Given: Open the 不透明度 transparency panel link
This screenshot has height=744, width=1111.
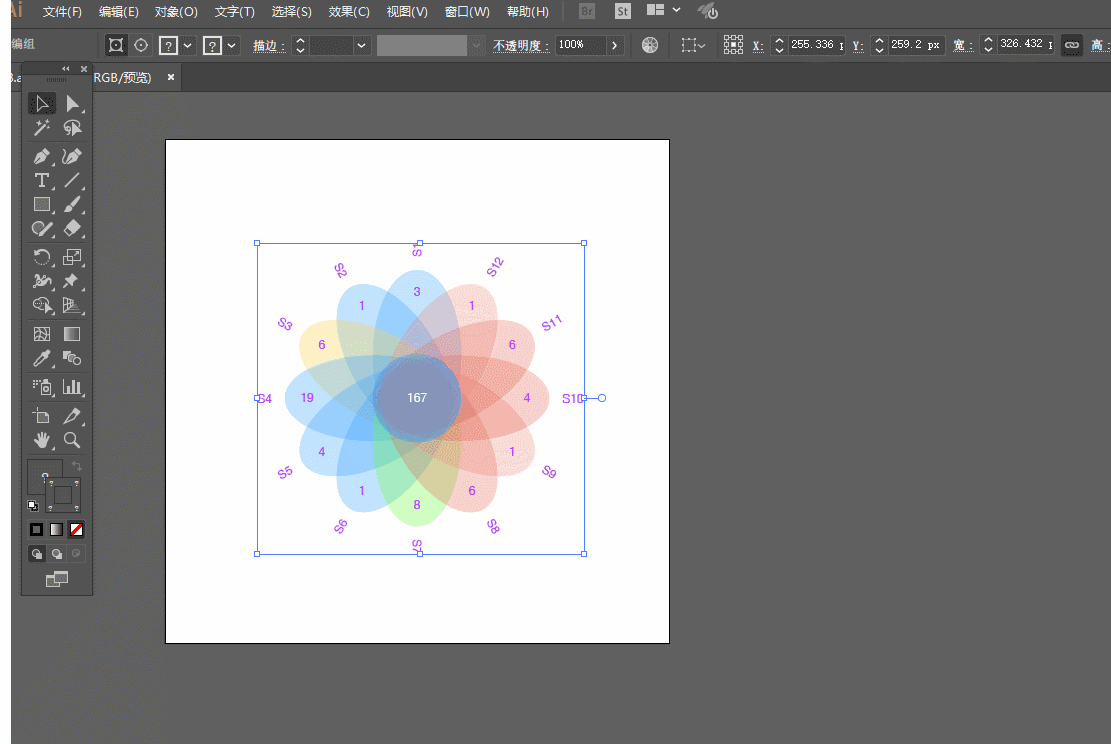Looking at the screenshot, I should (x=521, y=45).
